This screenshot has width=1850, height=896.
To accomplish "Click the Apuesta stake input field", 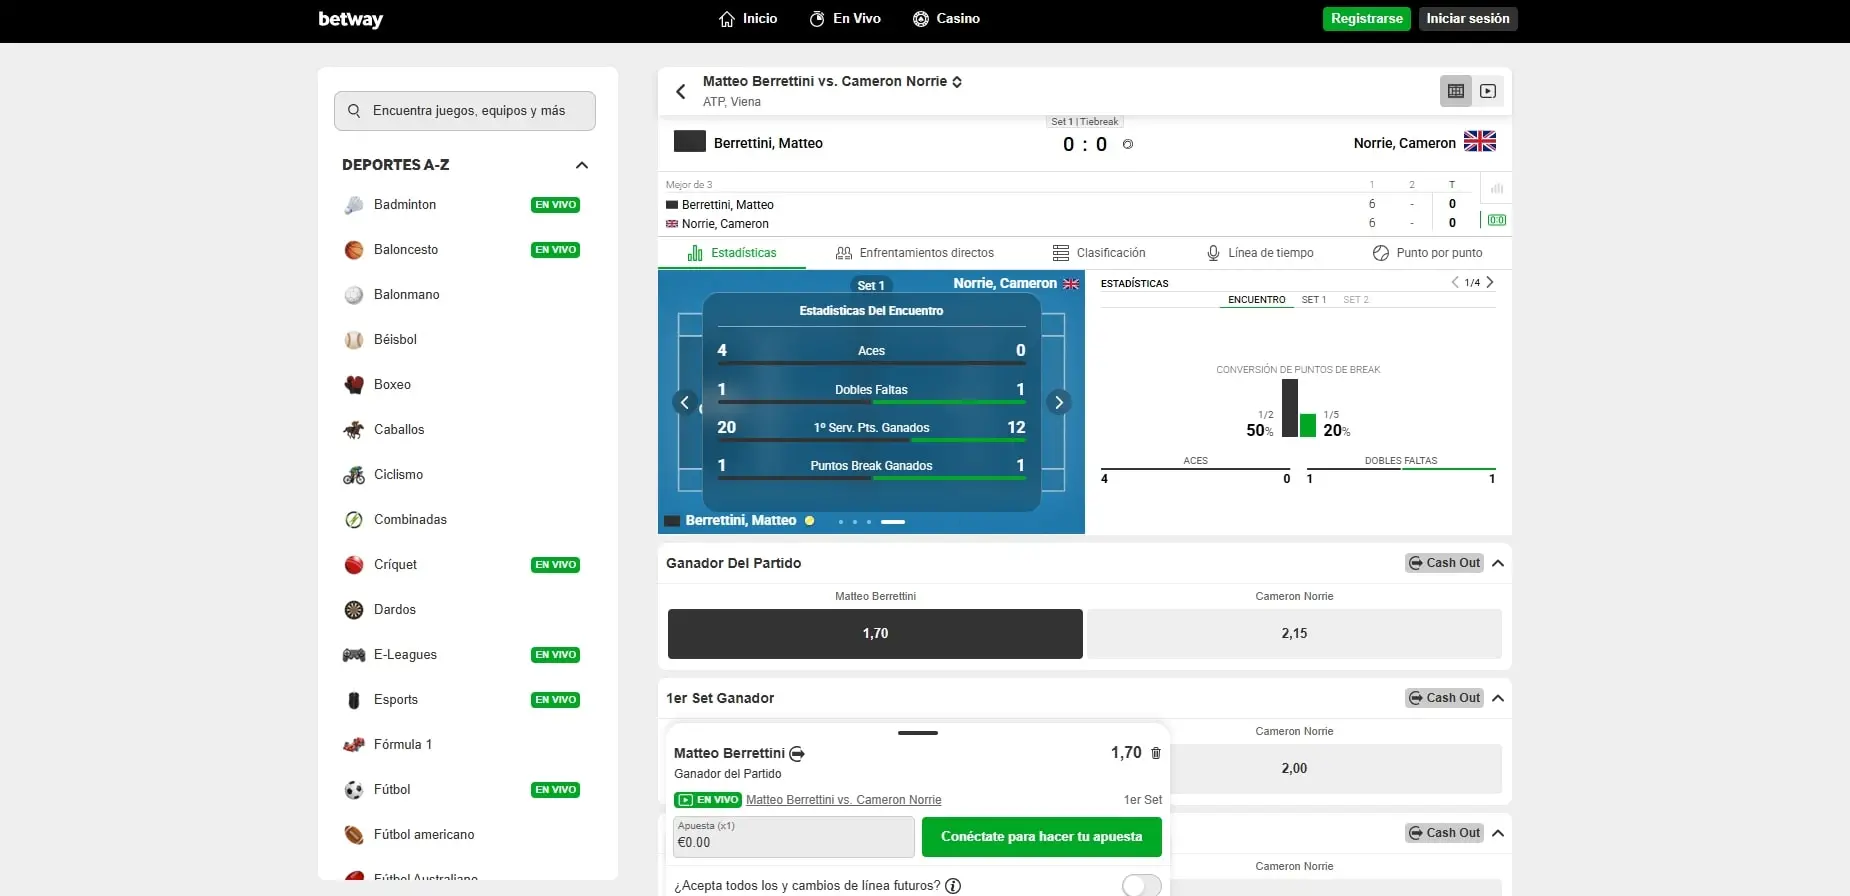I will (x=794, y=837).
